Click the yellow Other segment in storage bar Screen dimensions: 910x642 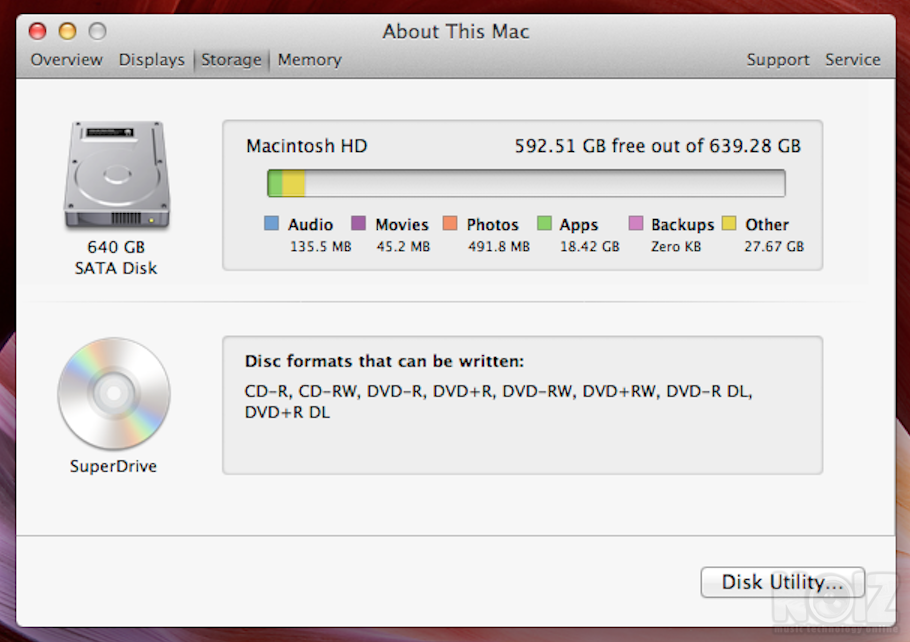click(294, 183)
